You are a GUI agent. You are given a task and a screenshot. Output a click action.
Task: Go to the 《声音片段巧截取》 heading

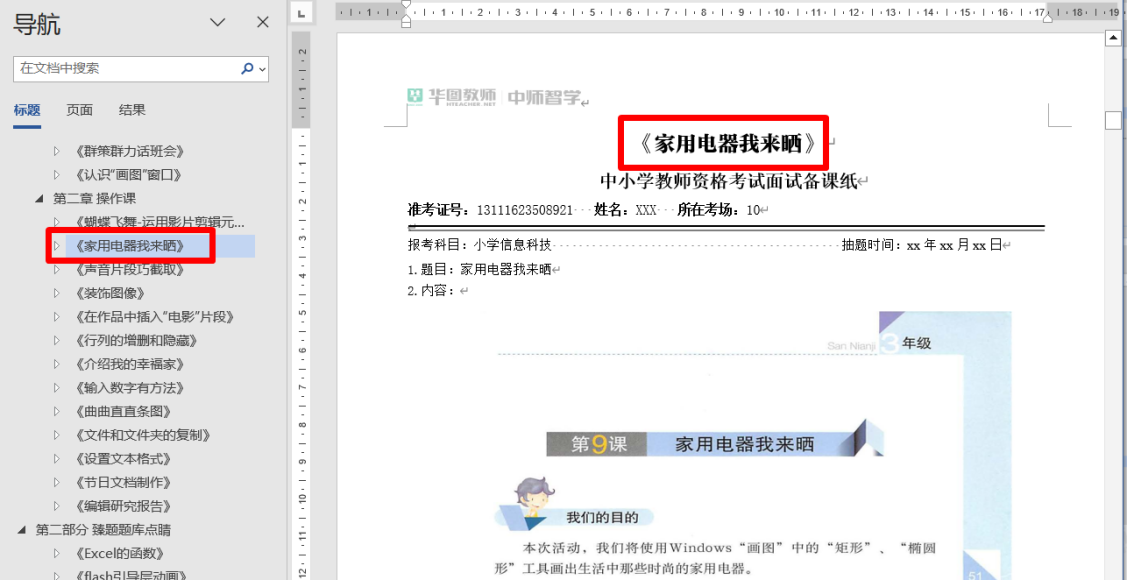130,270
